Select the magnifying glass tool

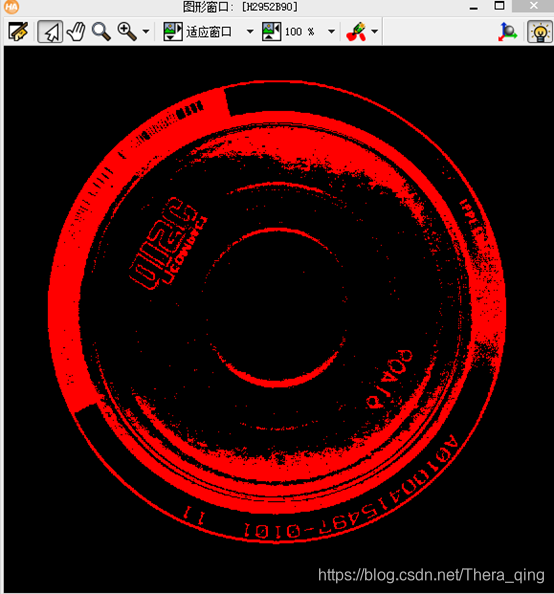(101, 31)
